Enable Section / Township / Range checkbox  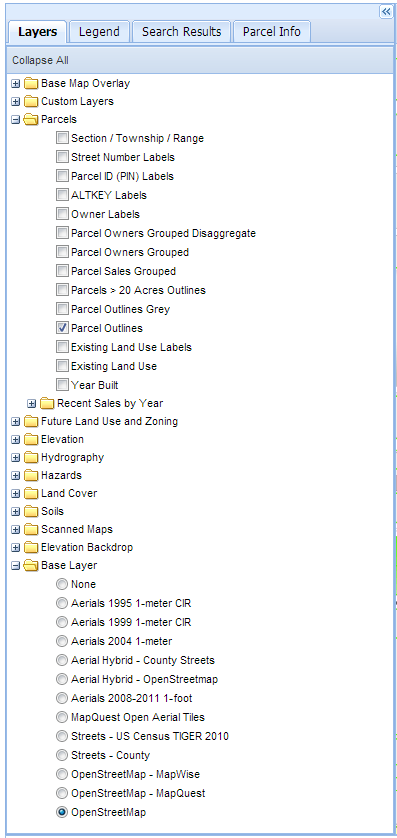(63, 138)
